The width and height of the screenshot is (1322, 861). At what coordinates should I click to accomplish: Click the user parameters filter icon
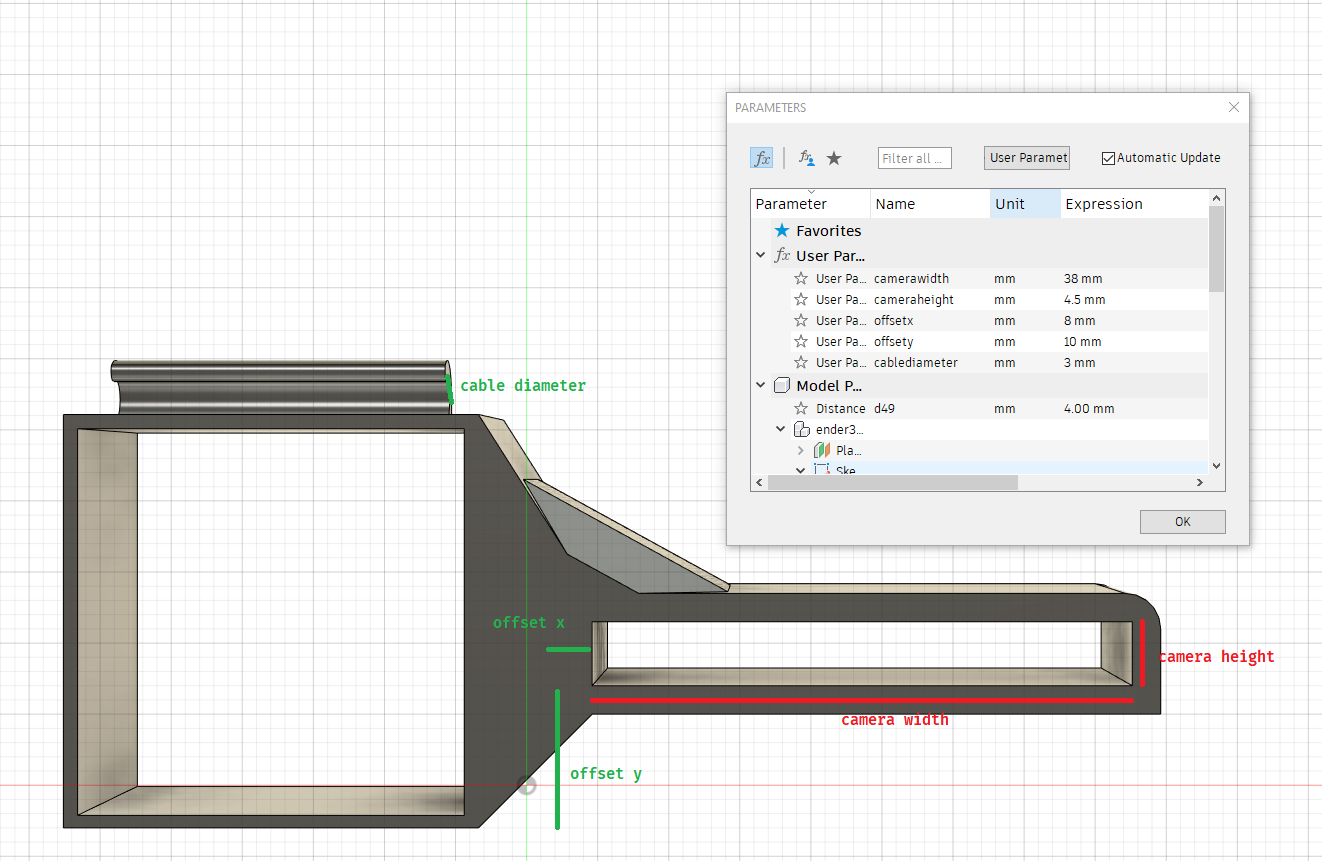pyautogui.click(x=807, y=158)
